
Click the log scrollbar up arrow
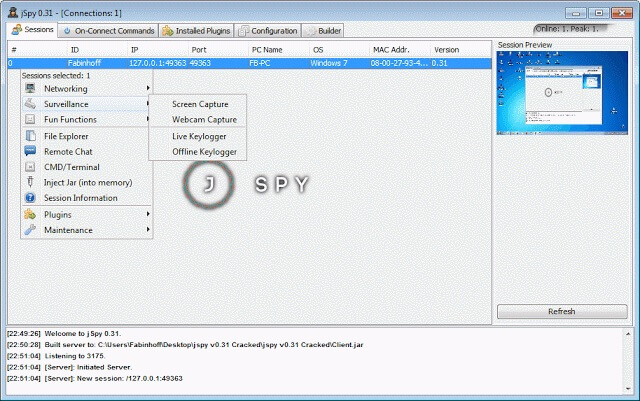pos(628,334)
